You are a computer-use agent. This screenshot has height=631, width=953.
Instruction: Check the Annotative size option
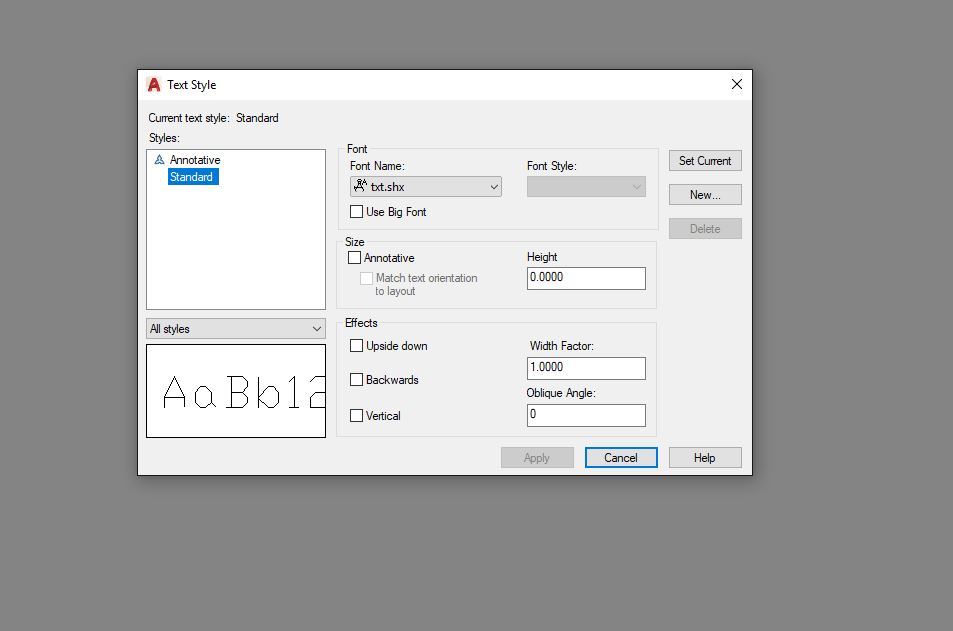[355, 258]
